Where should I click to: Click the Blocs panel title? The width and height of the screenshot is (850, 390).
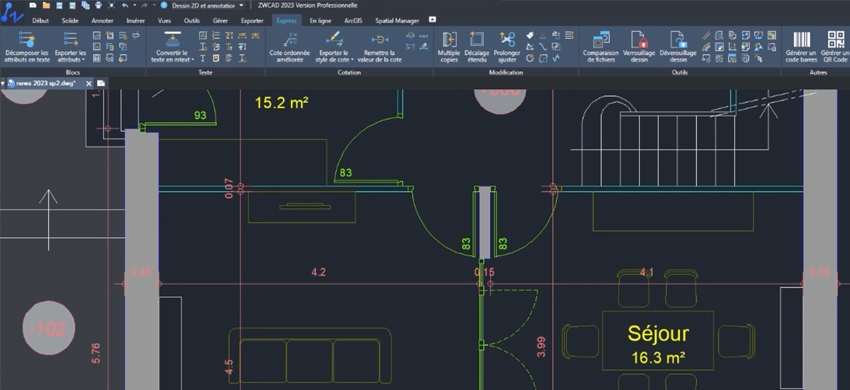coord(72,72)
